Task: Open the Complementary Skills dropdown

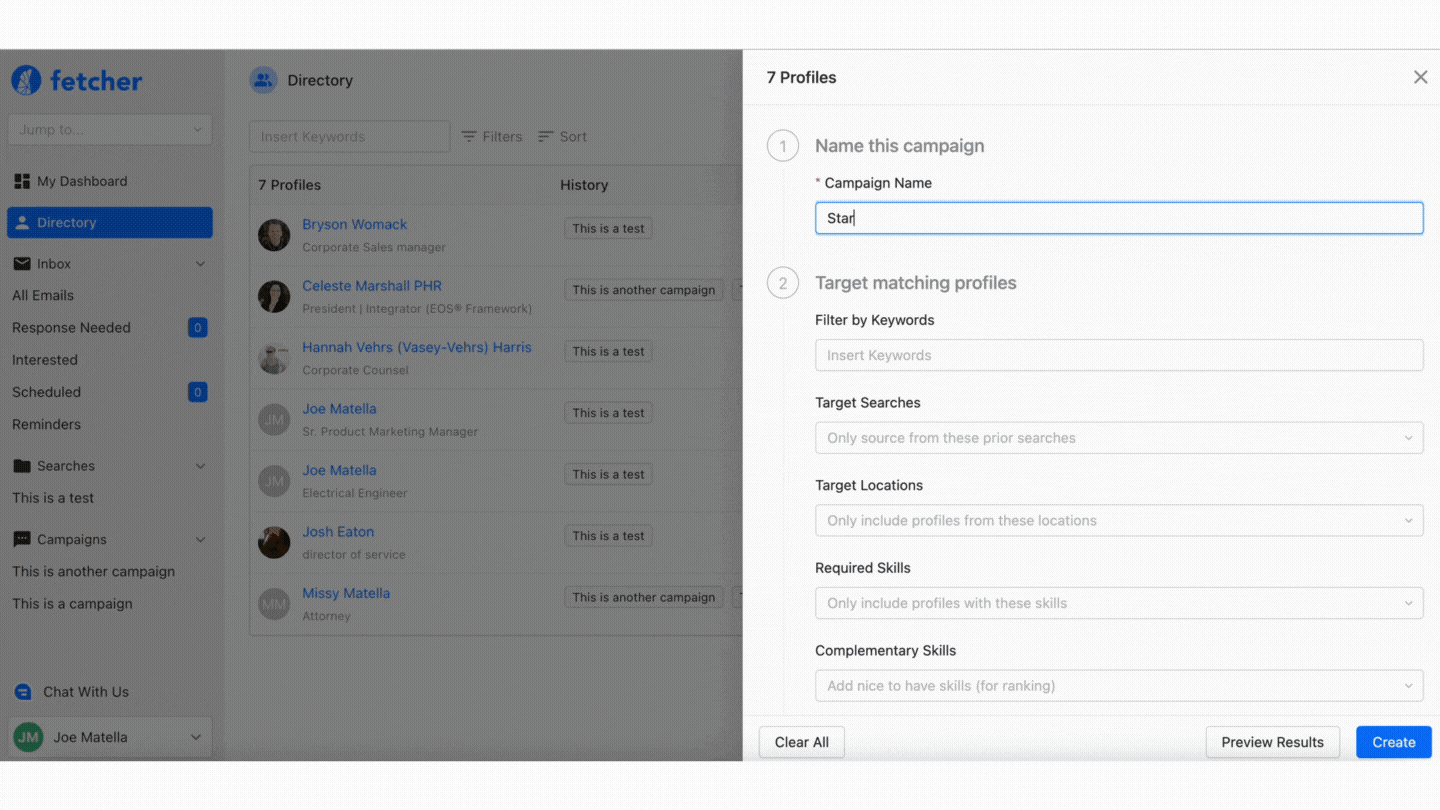Action: [x=1119, y=686]
